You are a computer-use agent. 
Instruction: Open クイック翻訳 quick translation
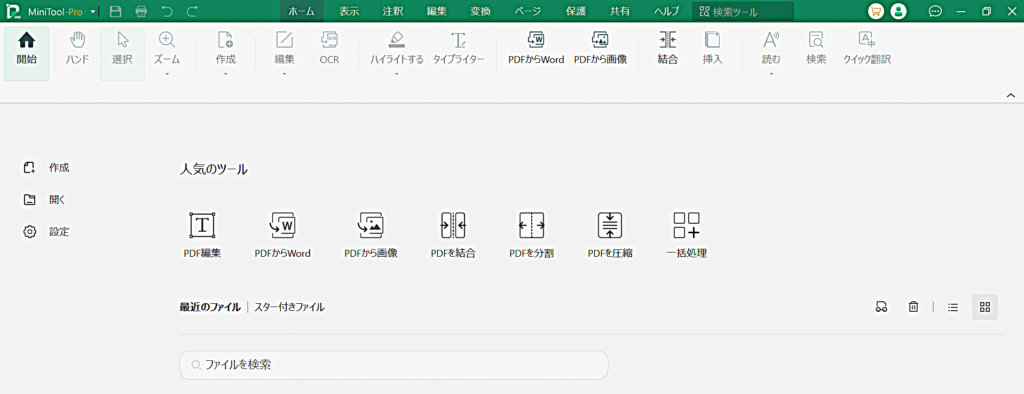867,49
